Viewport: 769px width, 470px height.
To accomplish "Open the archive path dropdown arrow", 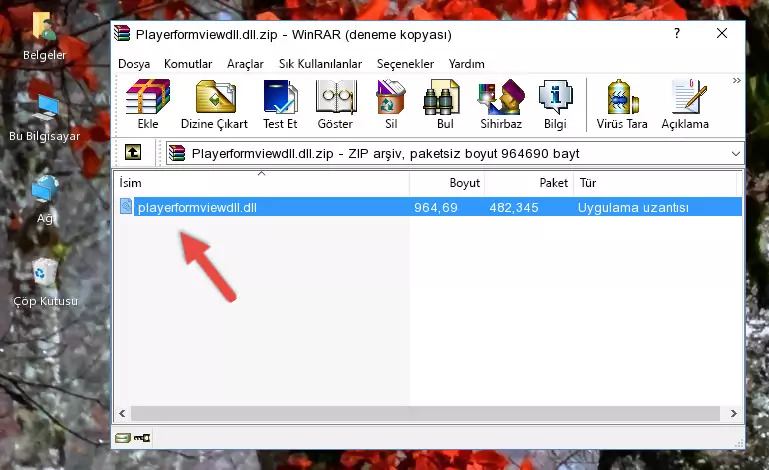I will pos(736,154).
